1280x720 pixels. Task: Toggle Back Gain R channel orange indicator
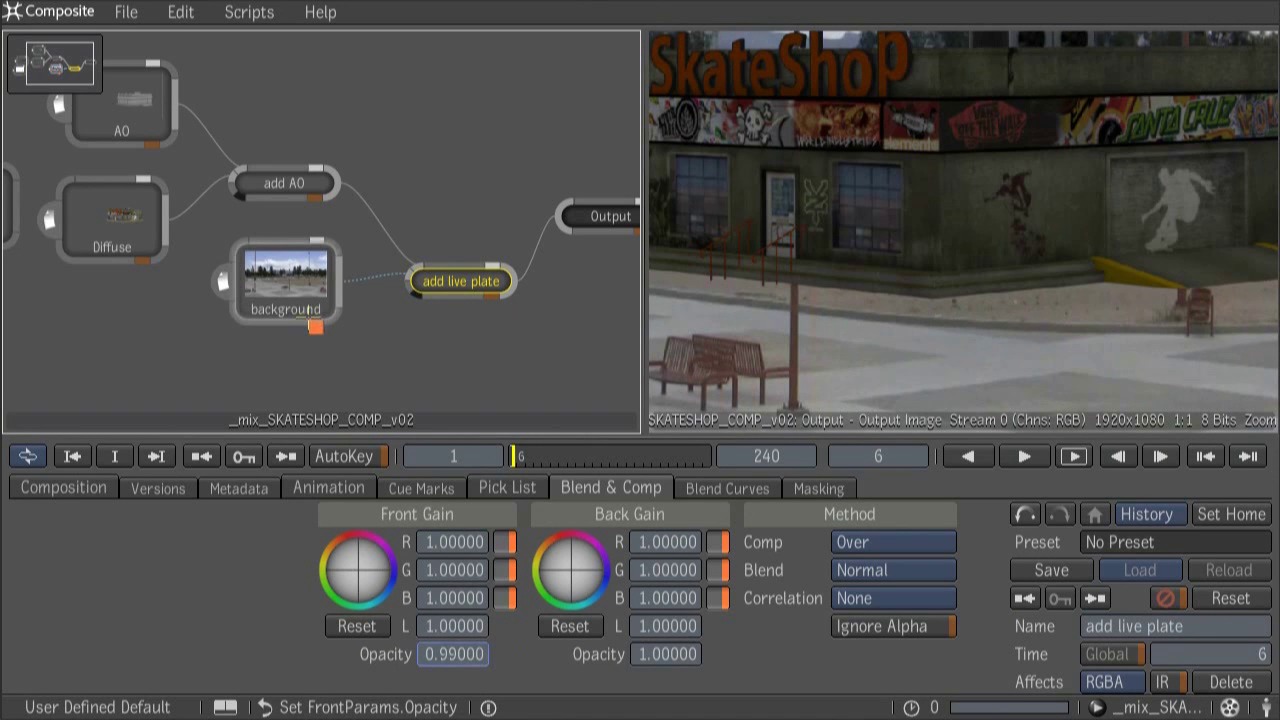click(x=719, y=542)
